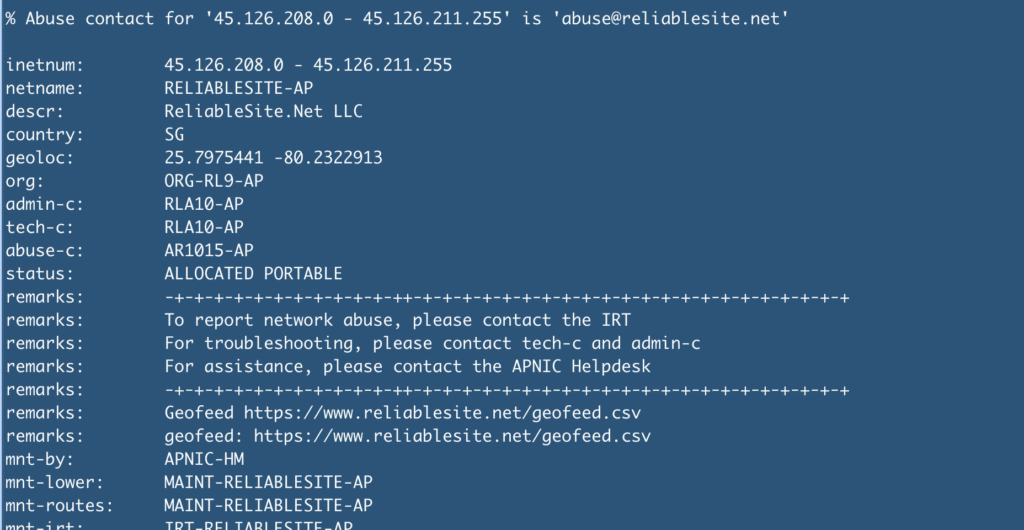Click the admin-c handle RLA10-AP

204,204
